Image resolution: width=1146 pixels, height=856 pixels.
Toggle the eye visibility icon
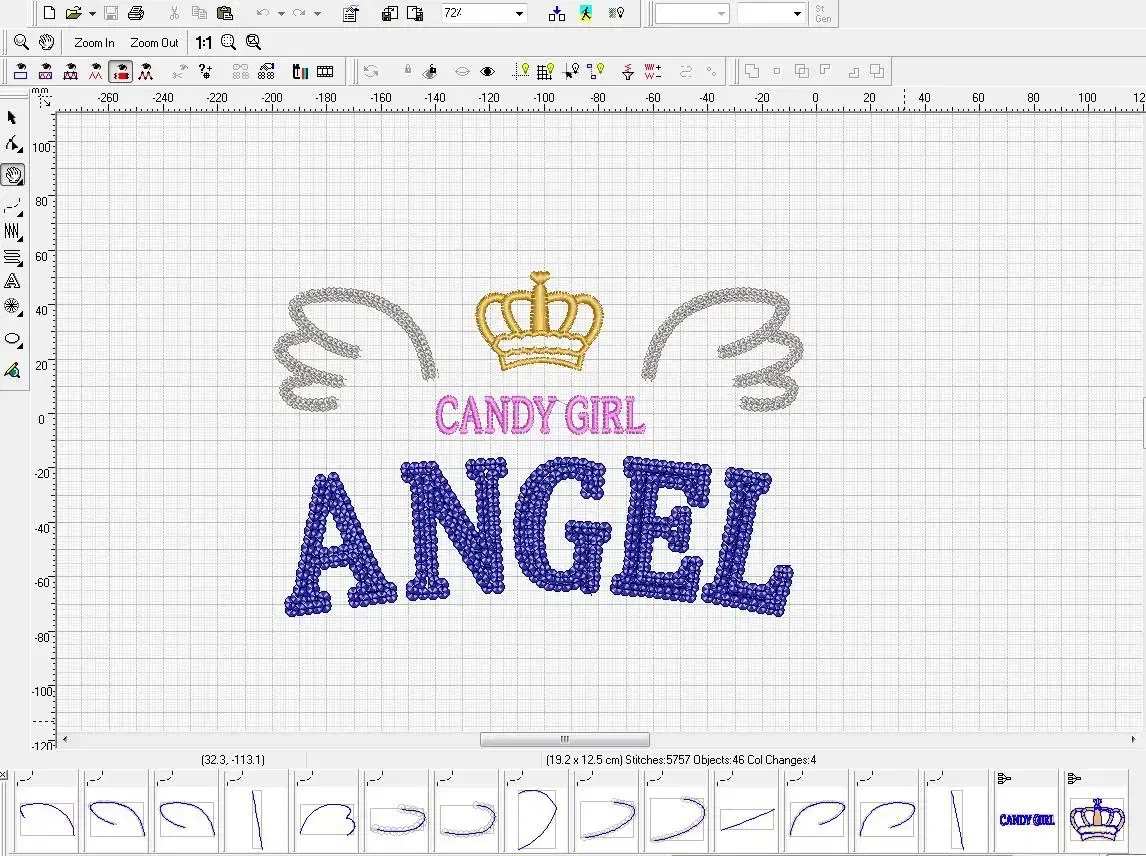click(x=487, y=71)
